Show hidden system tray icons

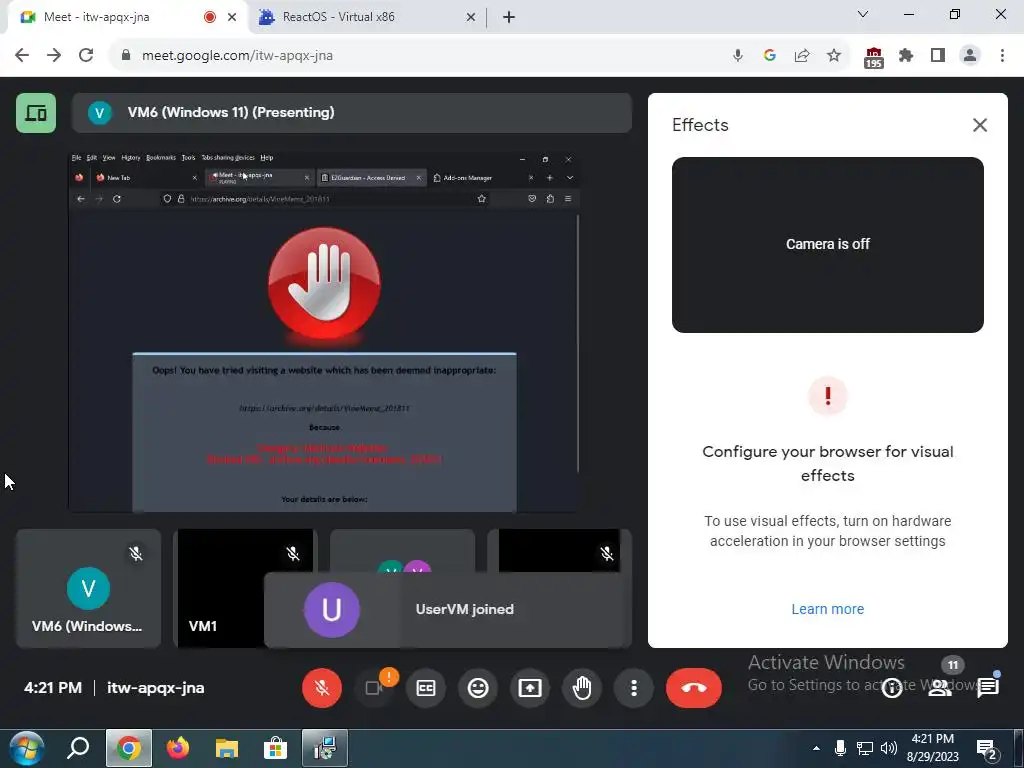(x=816, y=748)
